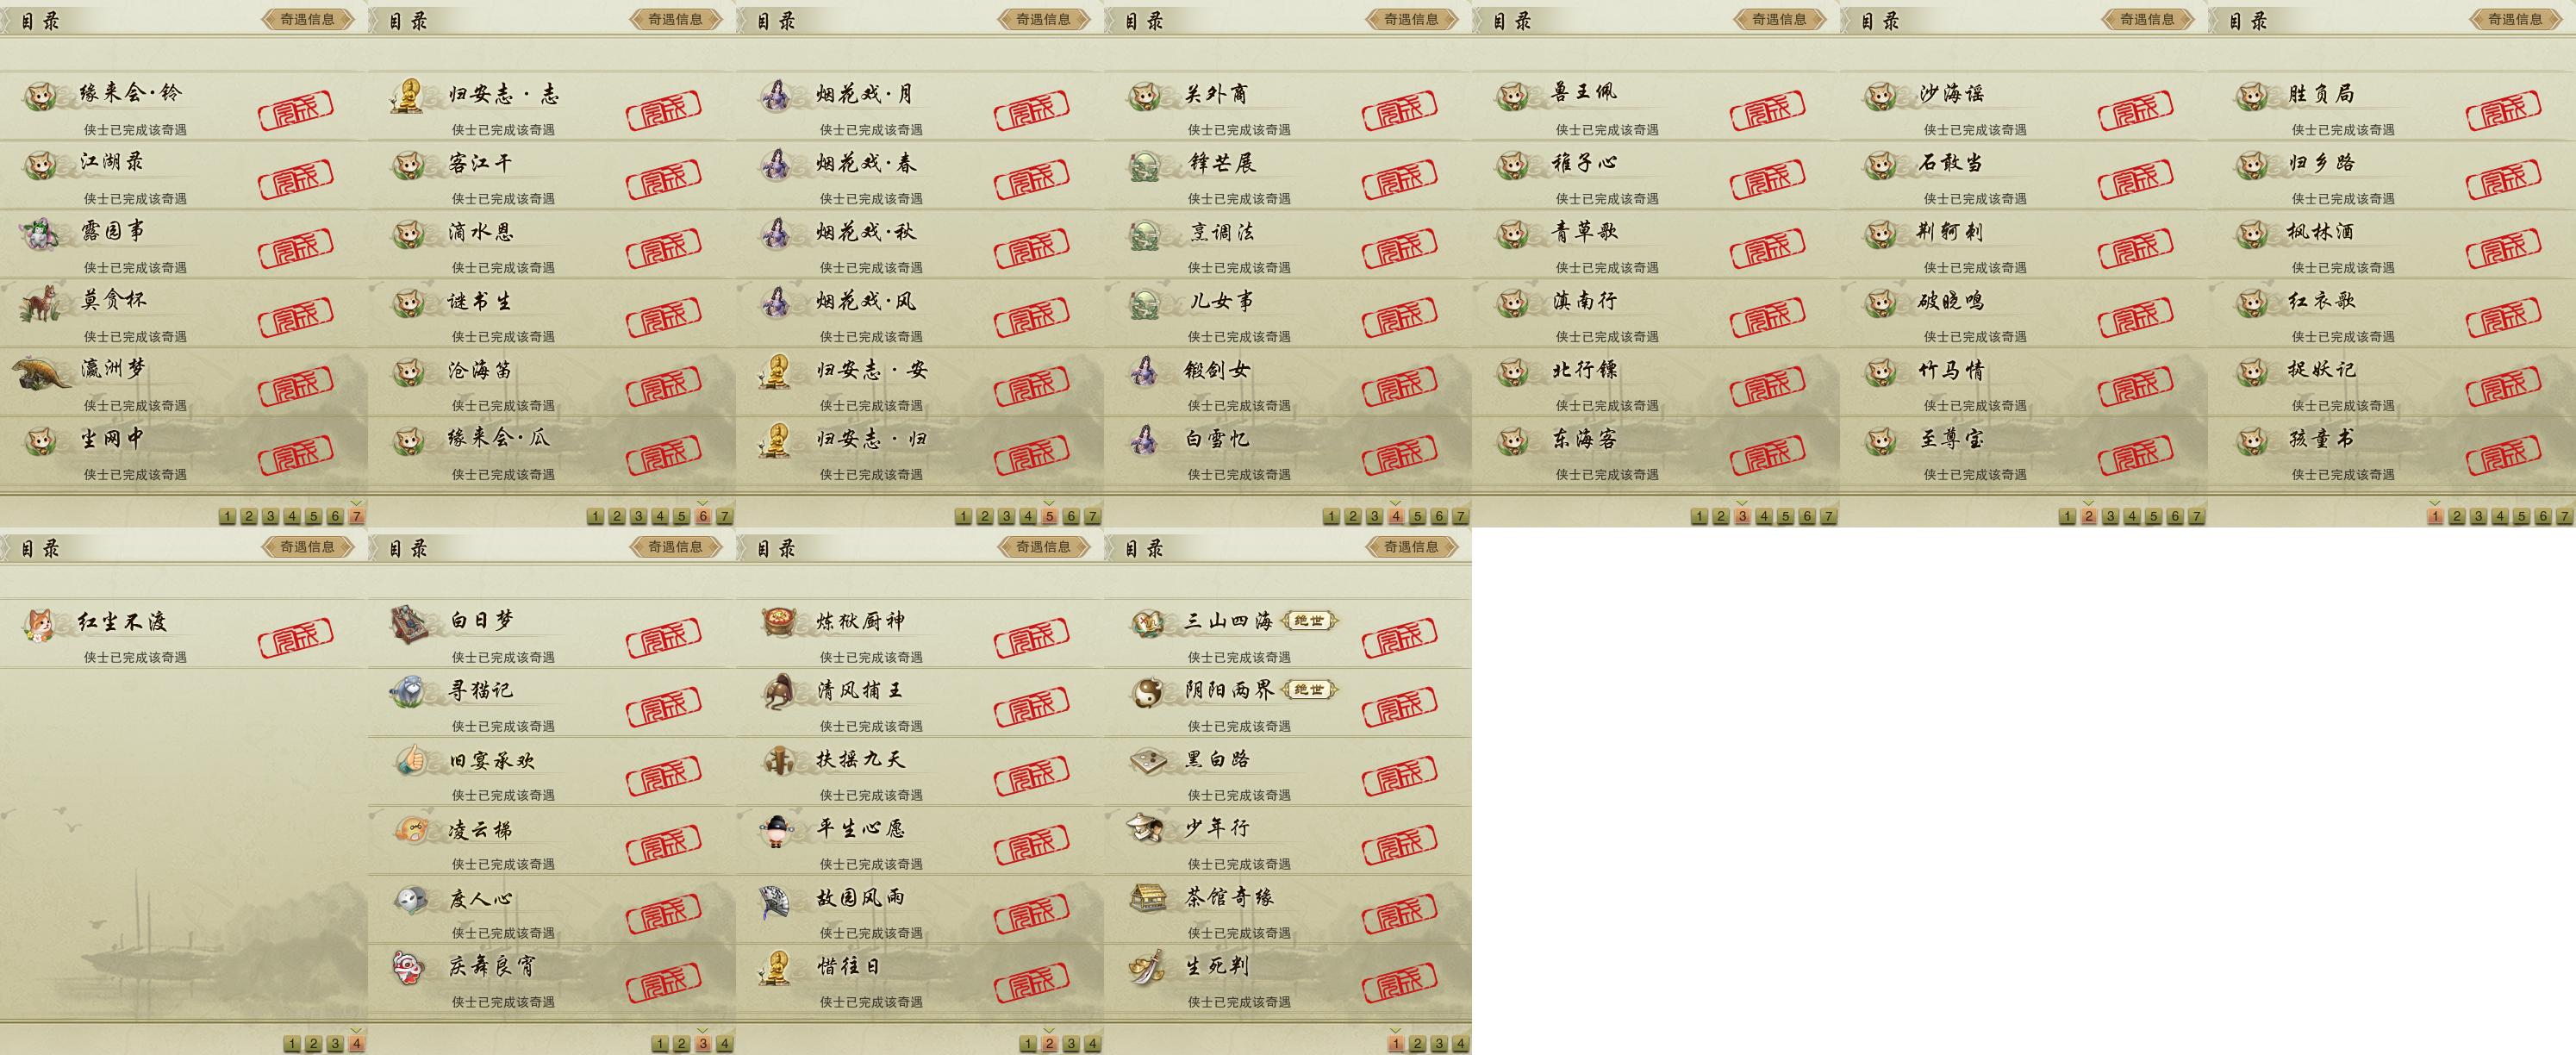This screenshot has height=1055, width=2576.
Task: Click the dog icon beside 莫贪杯
Action: (41, 303)
